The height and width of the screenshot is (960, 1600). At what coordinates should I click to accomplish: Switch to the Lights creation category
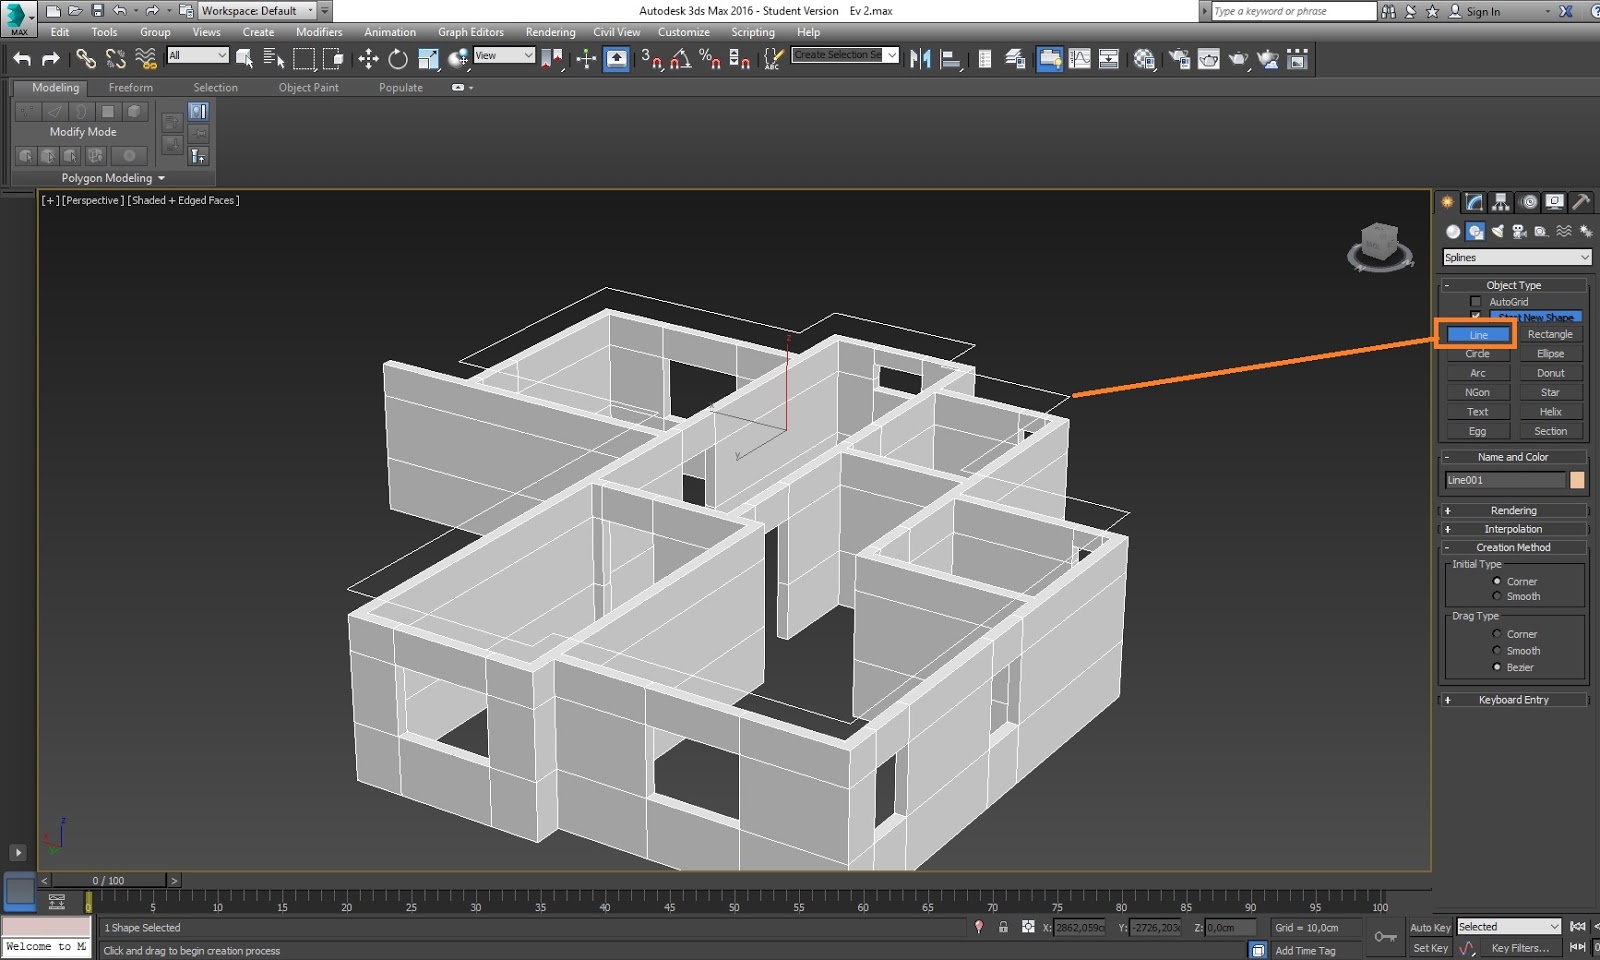click(x=1497, y=231)
